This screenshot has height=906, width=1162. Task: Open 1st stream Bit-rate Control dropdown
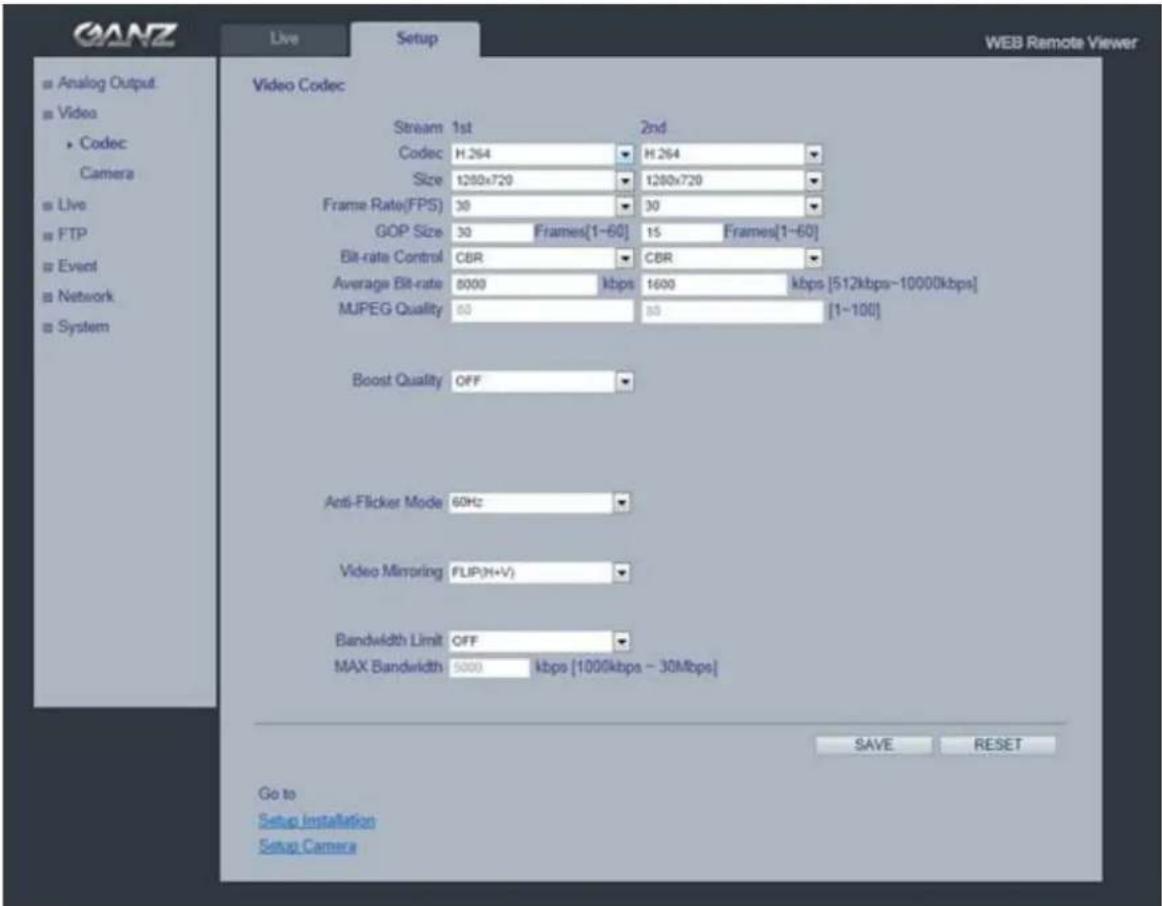[542, 258]
